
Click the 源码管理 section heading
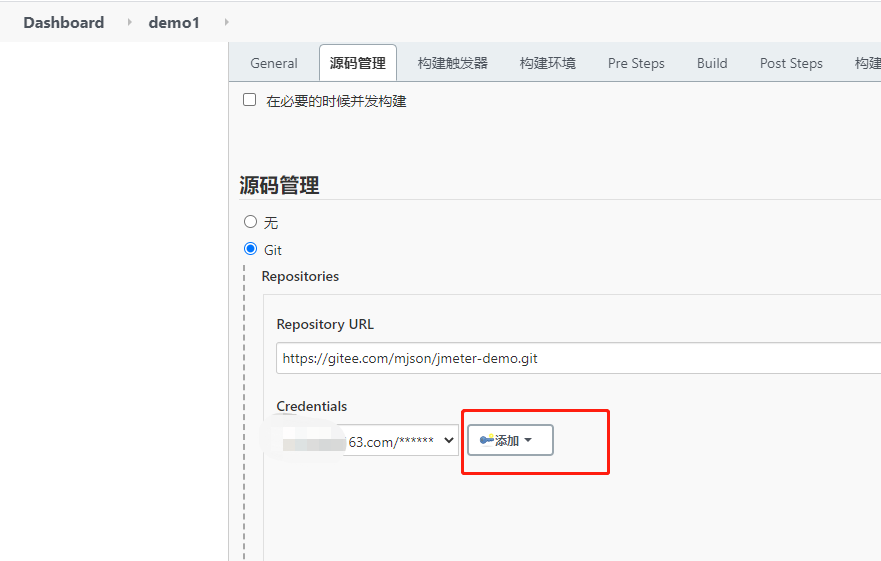click(x=279, y=185)
